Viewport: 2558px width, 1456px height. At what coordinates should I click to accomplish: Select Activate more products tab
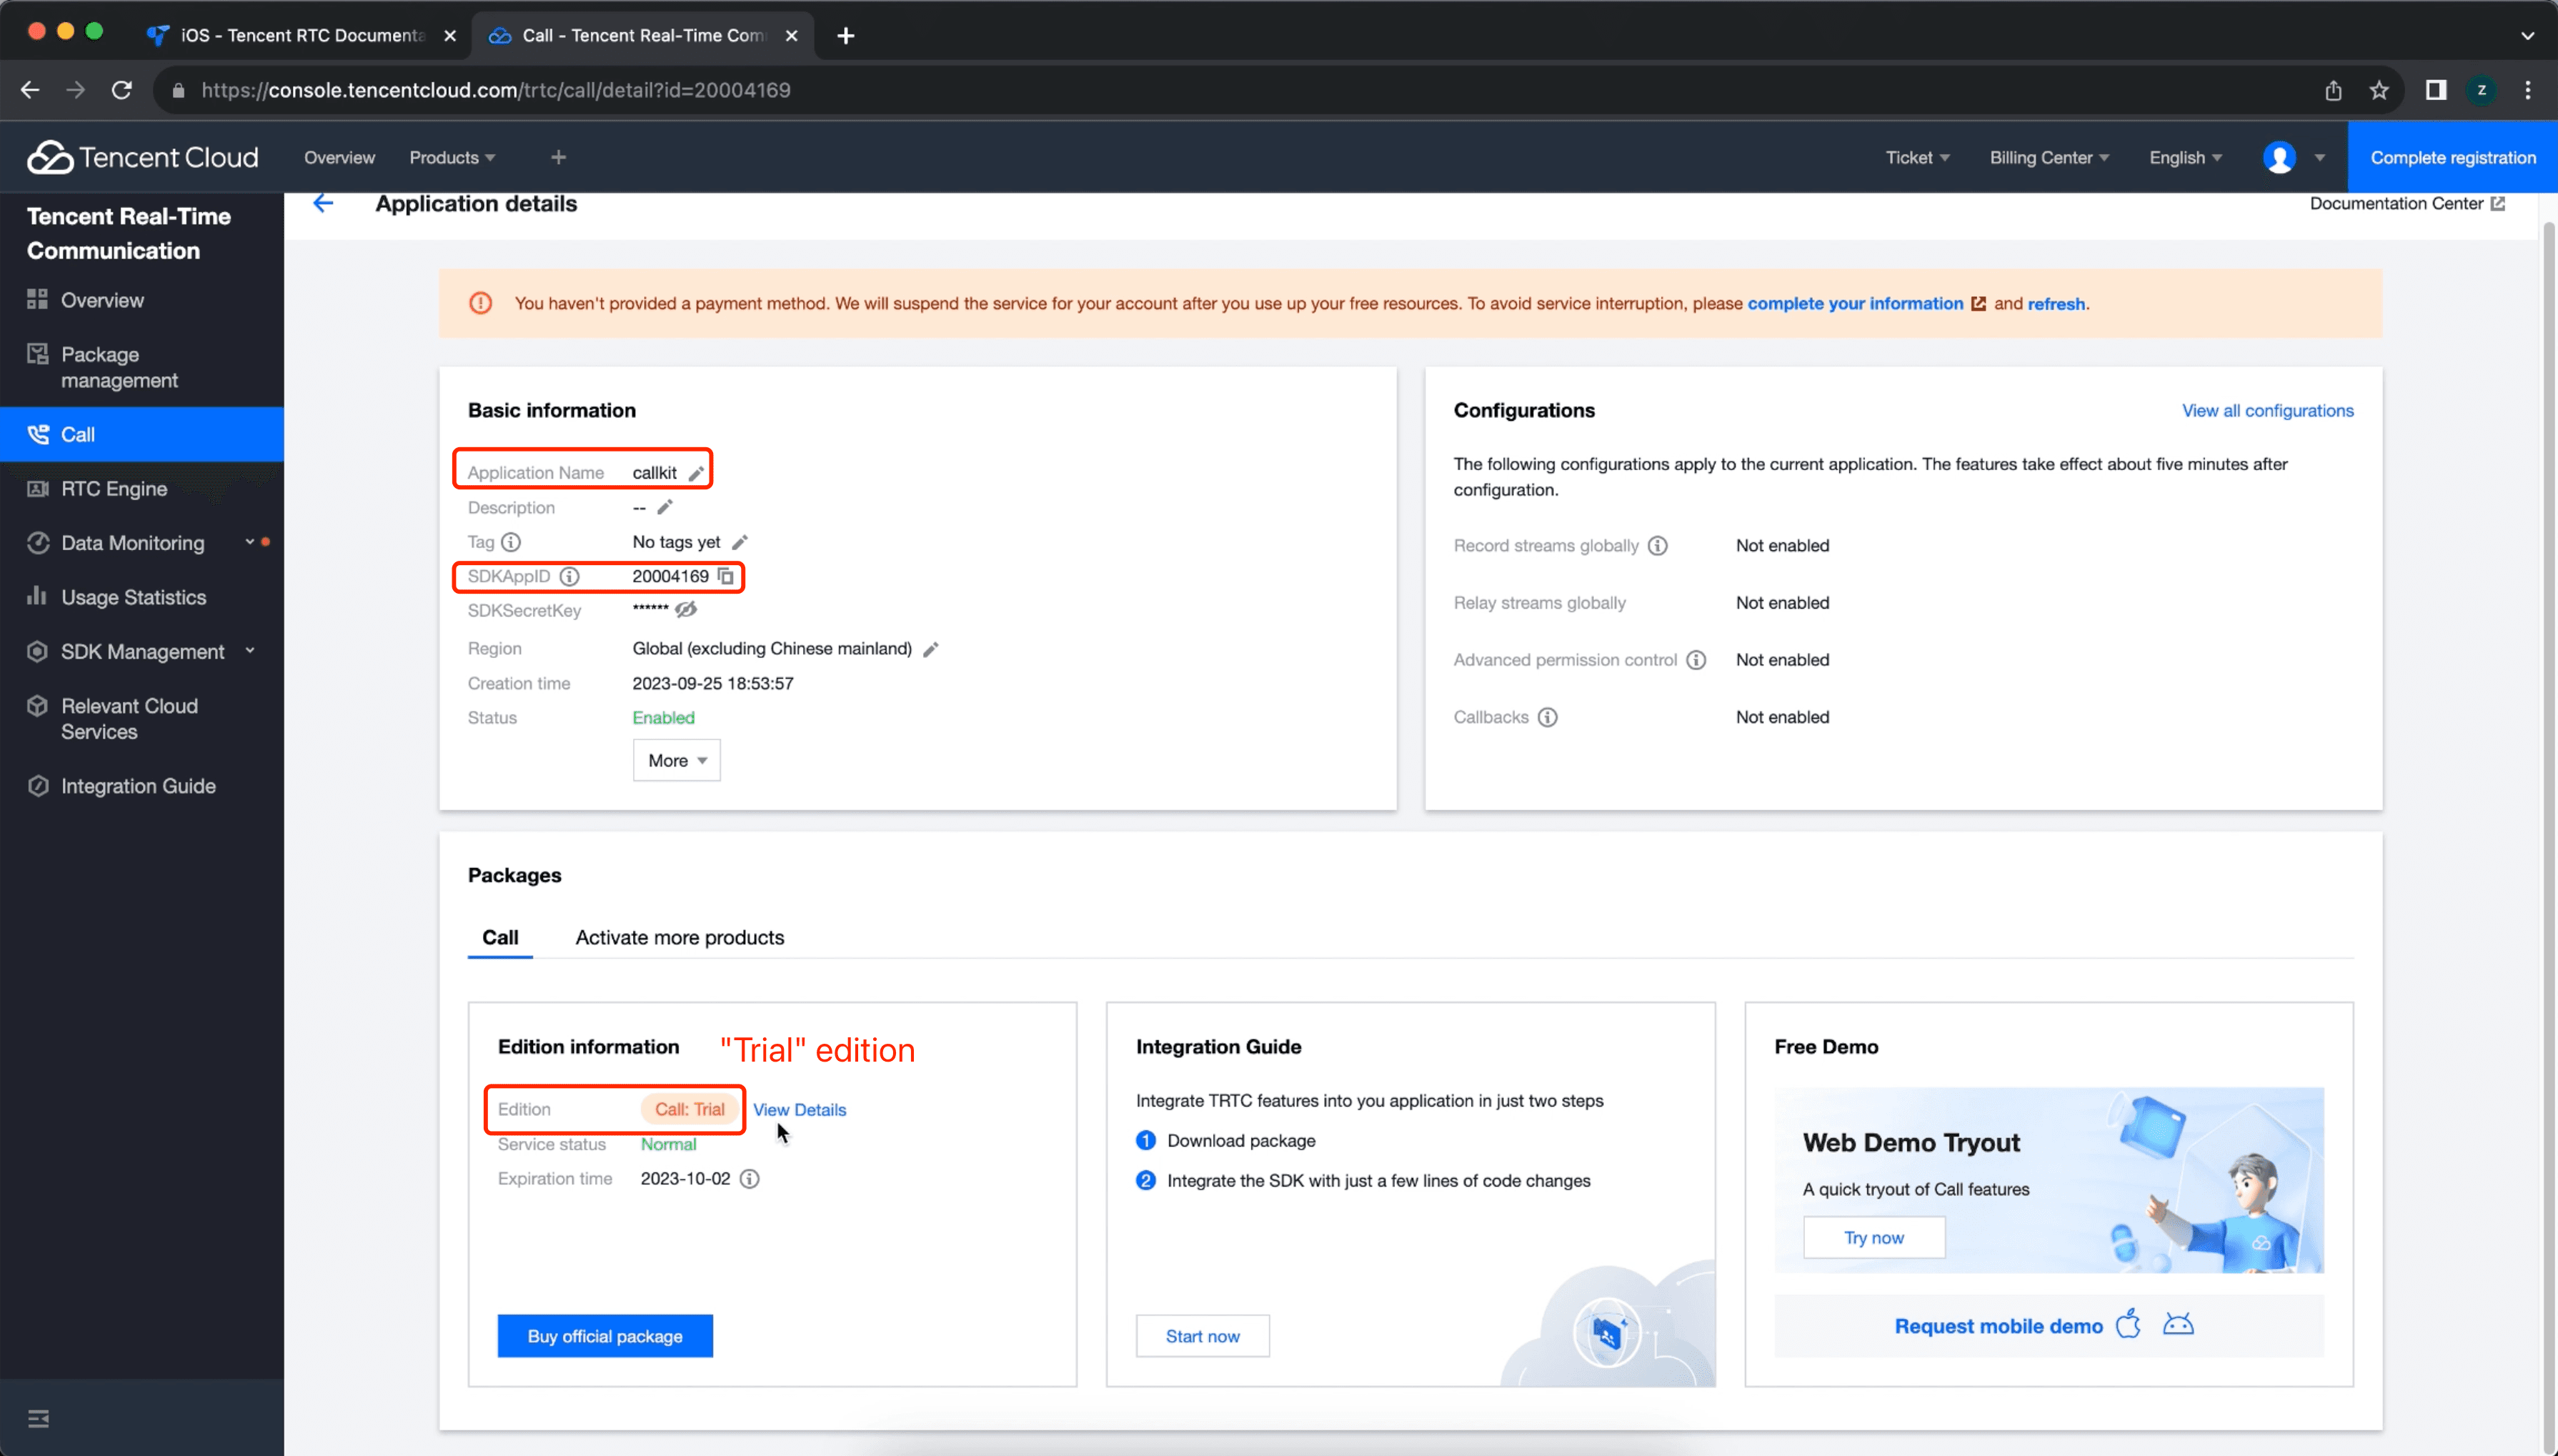click(x=680, y=936)
